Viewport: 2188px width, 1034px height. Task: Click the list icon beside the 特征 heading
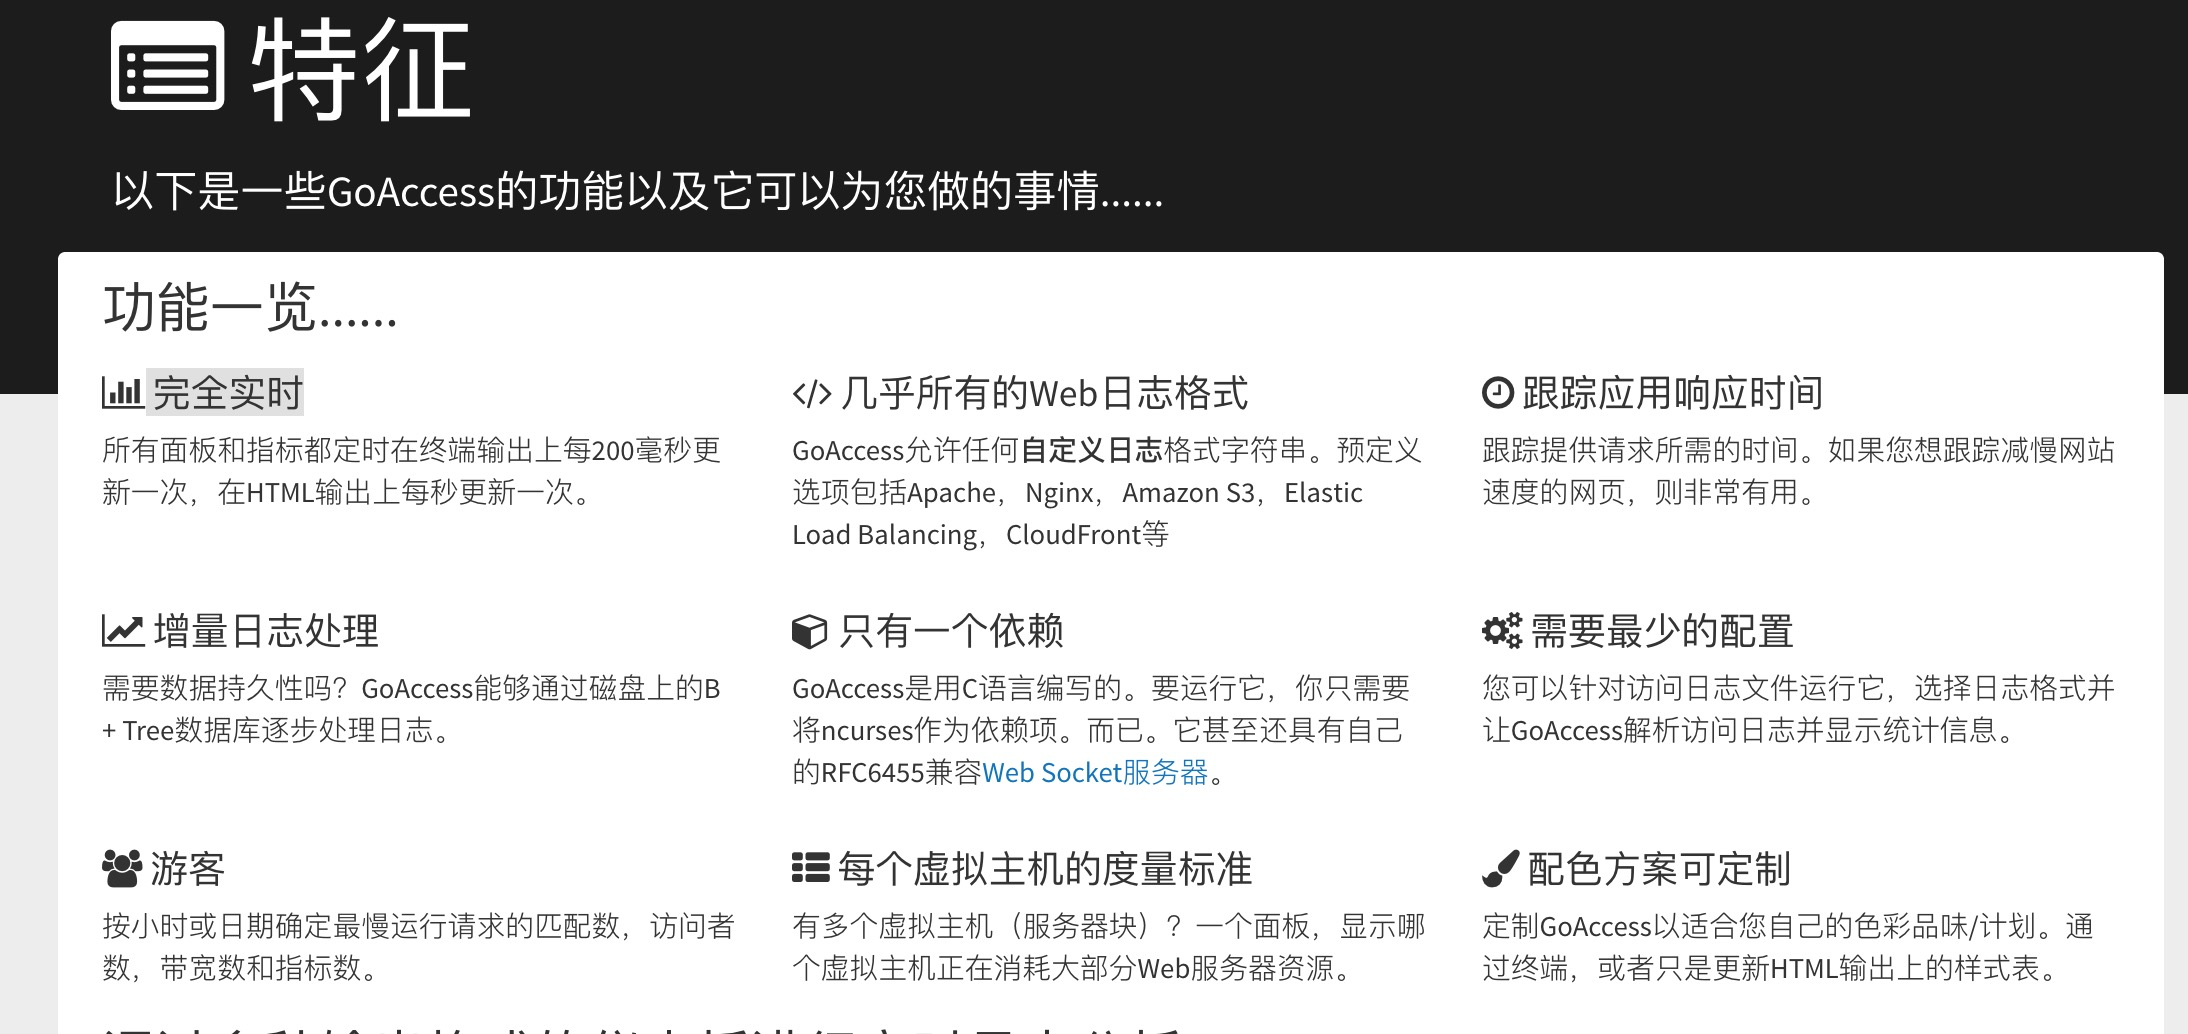(x=167, y=65)
